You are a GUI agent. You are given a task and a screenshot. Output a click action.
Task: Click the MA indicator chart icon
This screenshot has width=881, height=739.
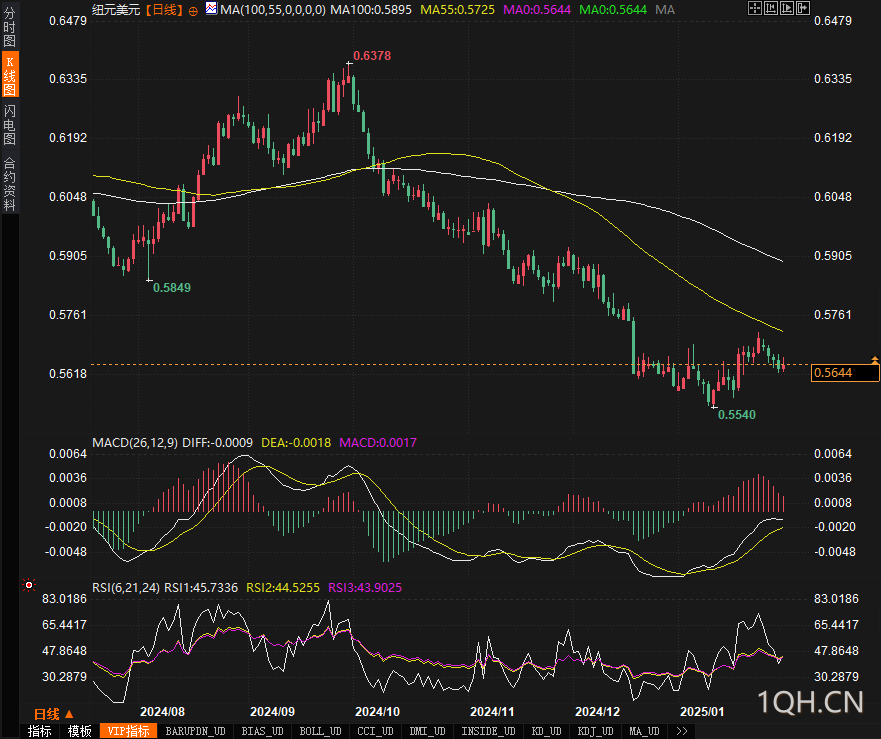[x=211, y=9]
